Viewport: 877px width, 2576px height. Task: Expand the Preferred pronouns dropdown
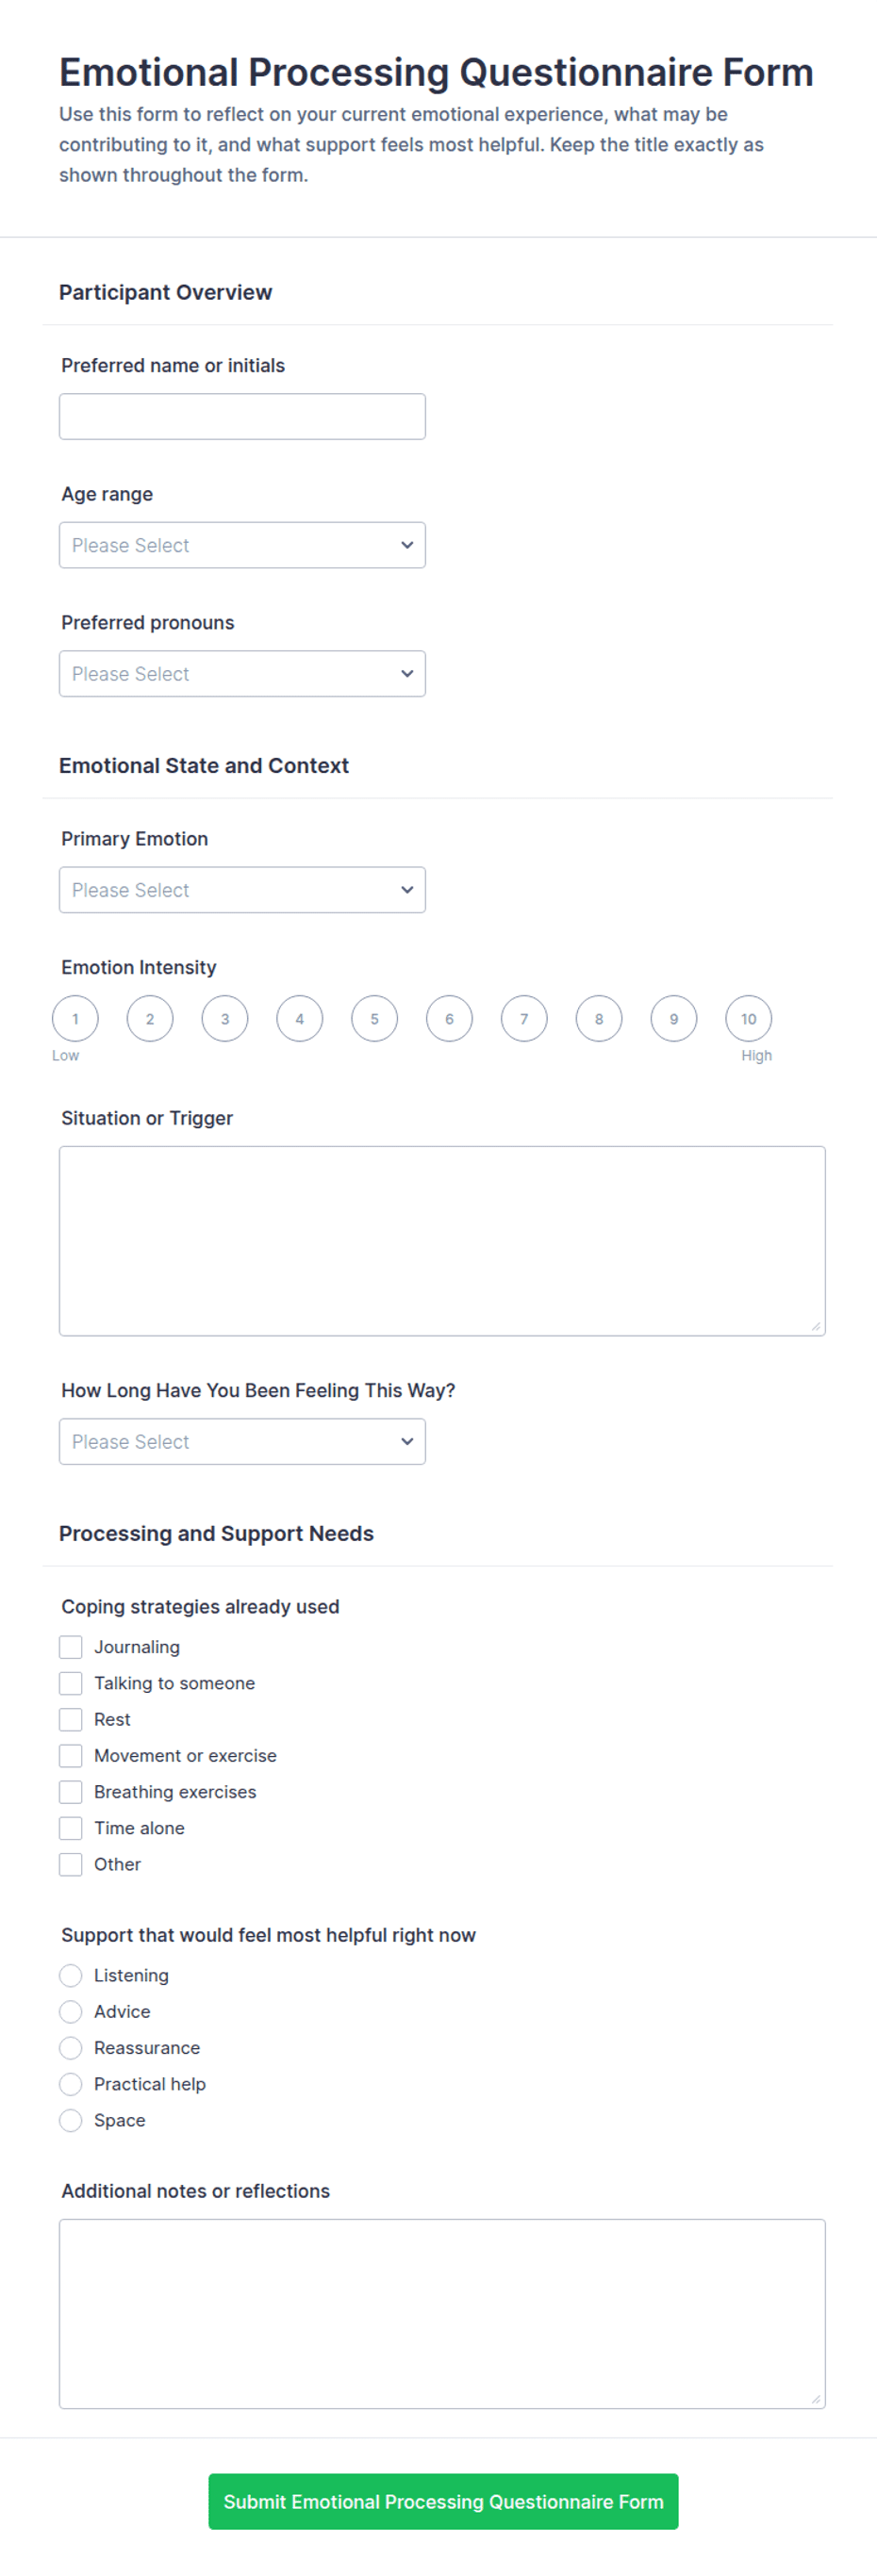[242, 673]
